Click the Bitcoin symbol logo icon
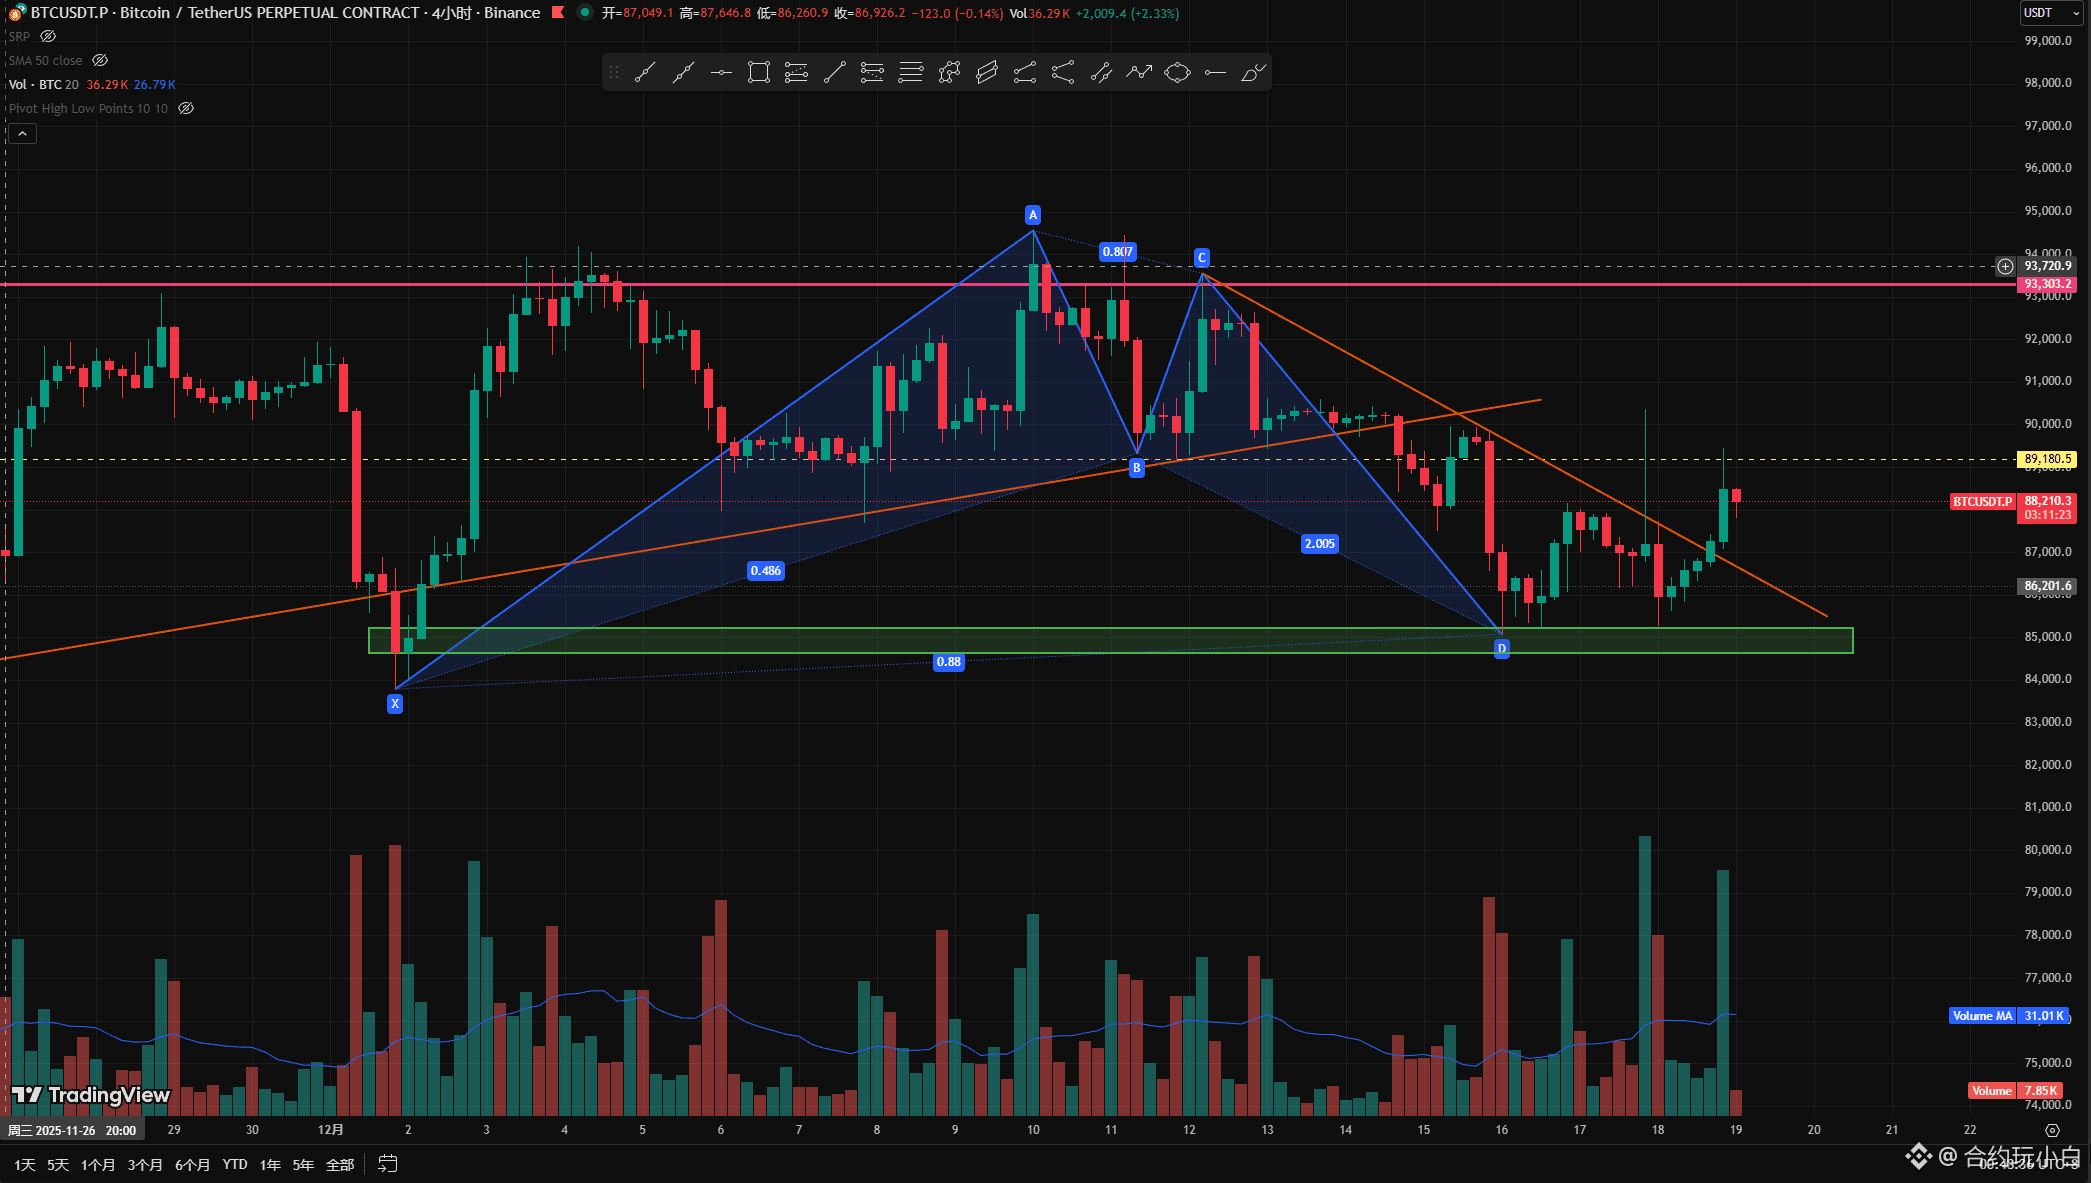 (x=17, y=13)
